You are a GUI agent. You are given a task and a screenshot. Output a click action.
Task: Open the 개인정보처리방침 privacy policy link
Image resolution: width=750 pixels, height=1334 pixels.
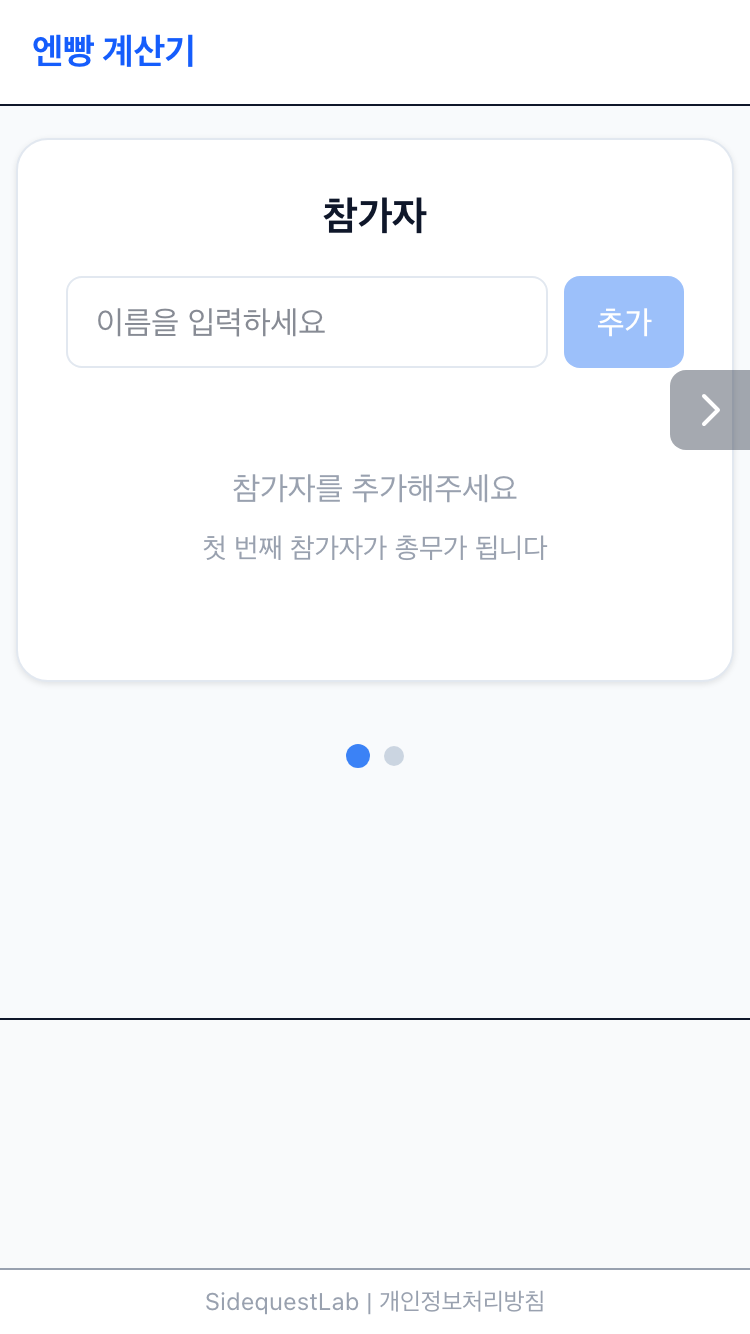(462, 1301)
